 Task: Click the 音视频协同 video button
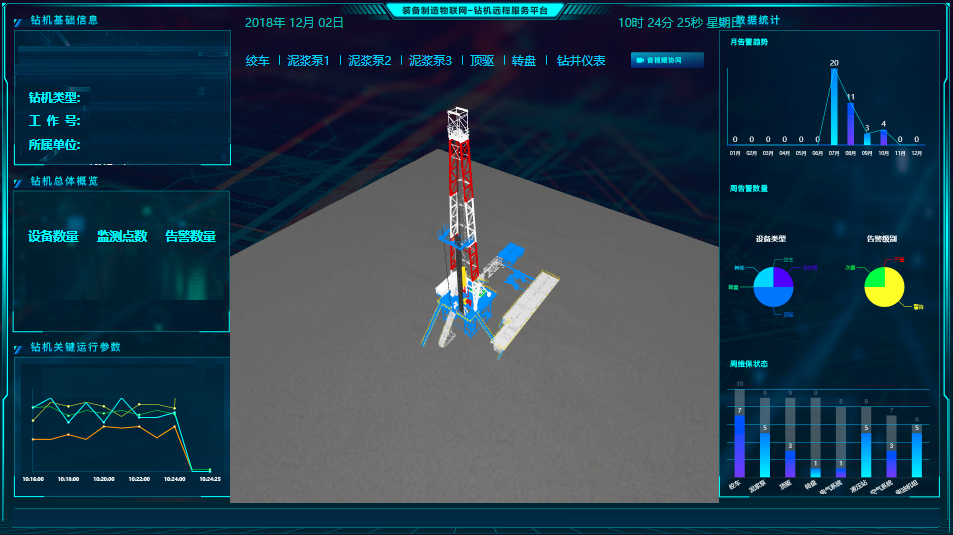click(667, 60)
